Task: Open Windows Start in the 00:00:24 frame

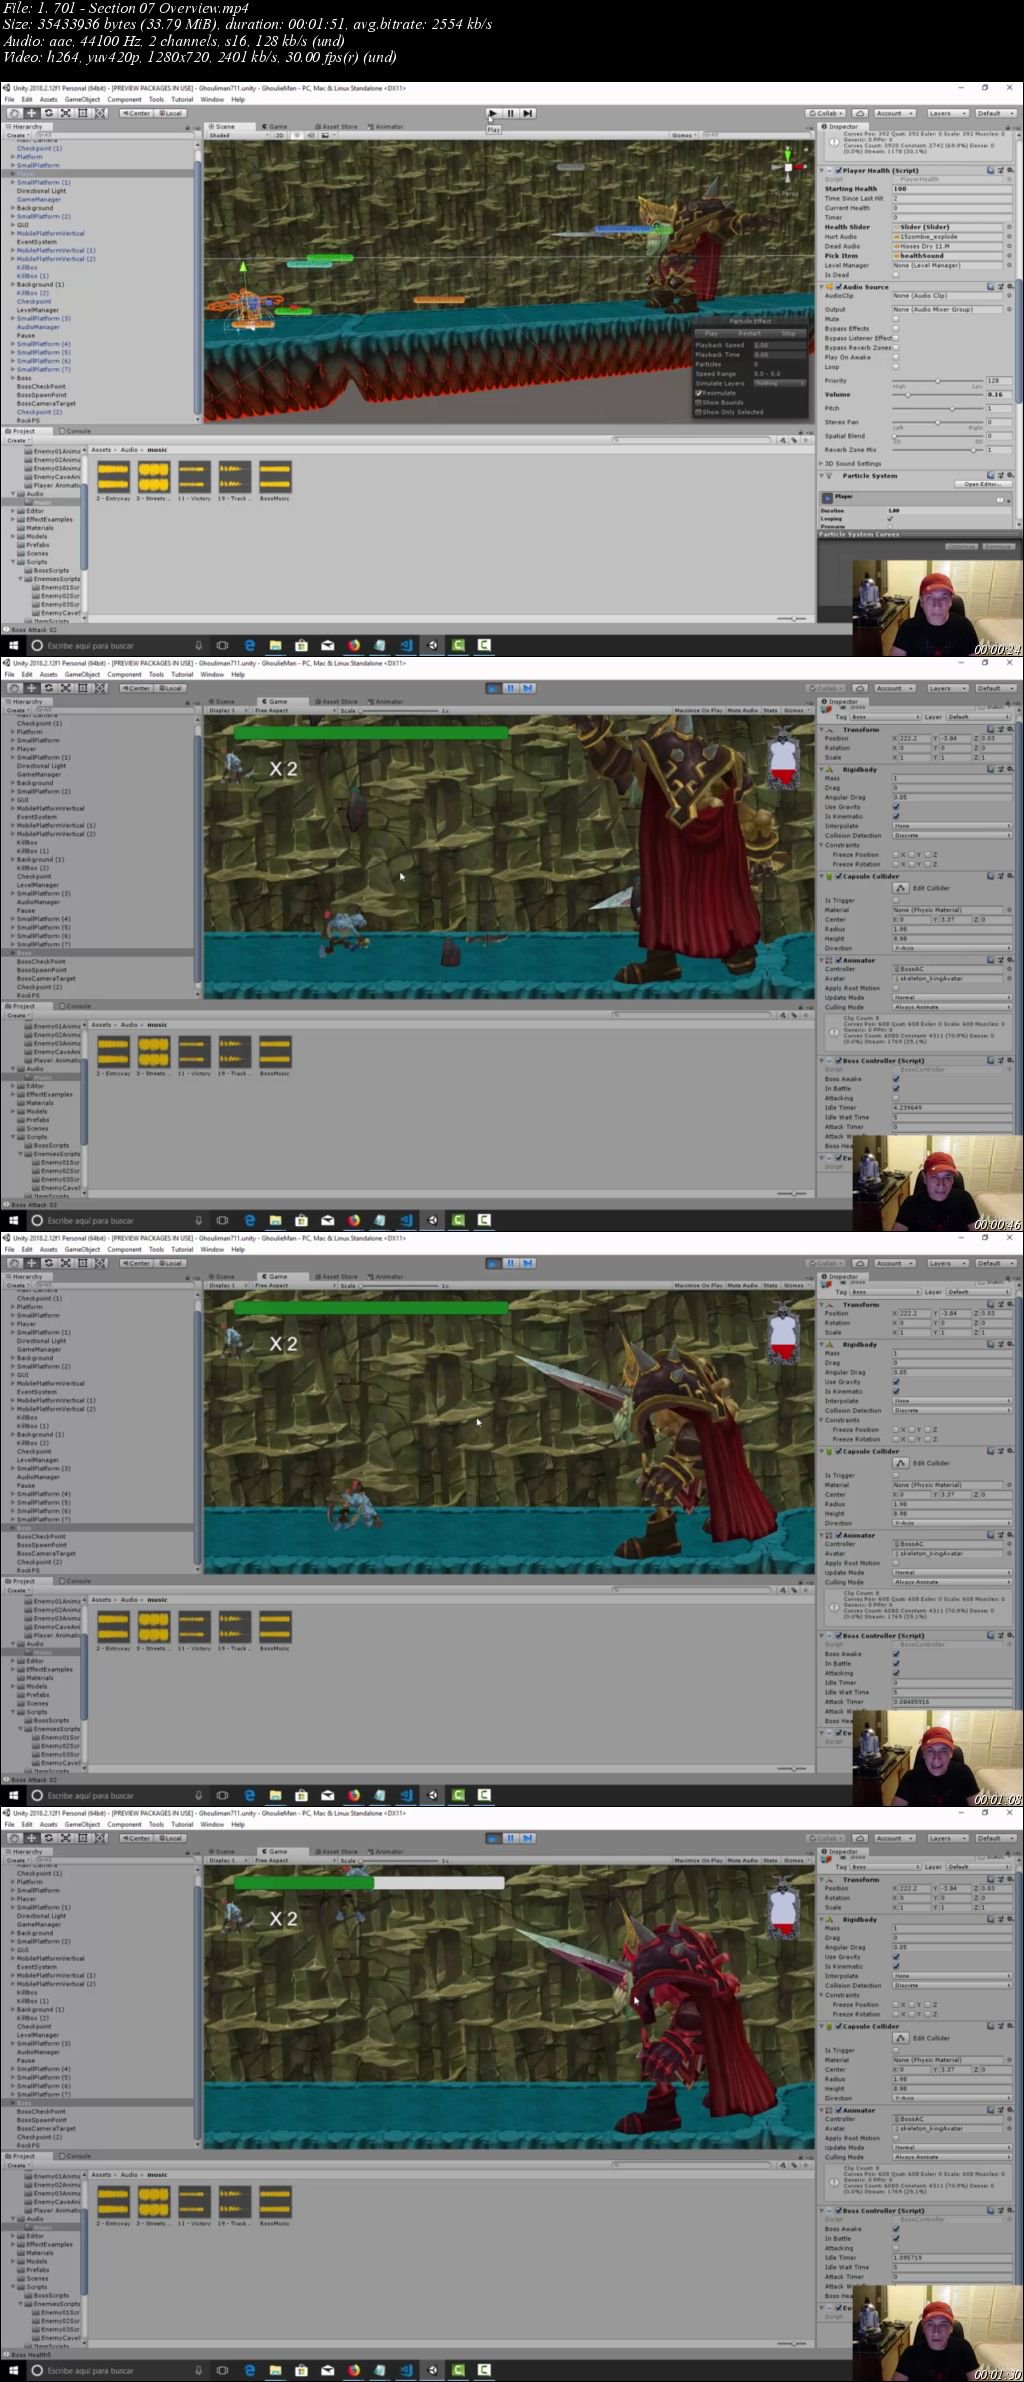Action: point(14,646)
